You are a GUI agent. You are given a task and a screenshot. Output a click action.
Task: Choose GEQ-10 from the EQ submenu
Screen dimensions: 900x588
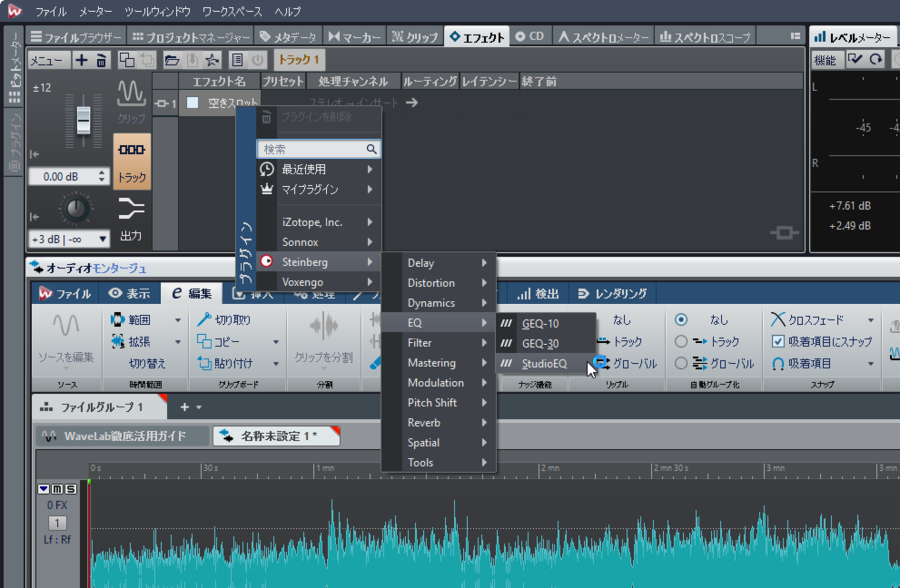coord(545,324)
